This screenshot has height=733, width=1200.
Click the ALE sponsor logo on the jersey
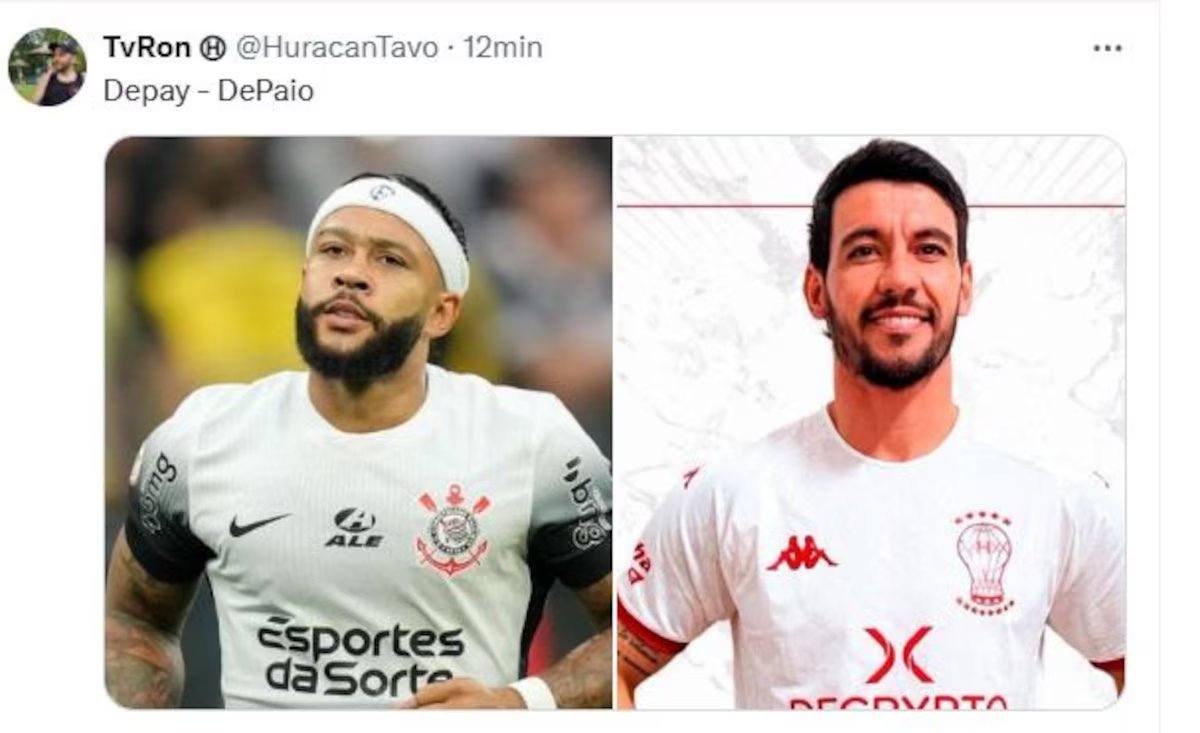point(354,527)
